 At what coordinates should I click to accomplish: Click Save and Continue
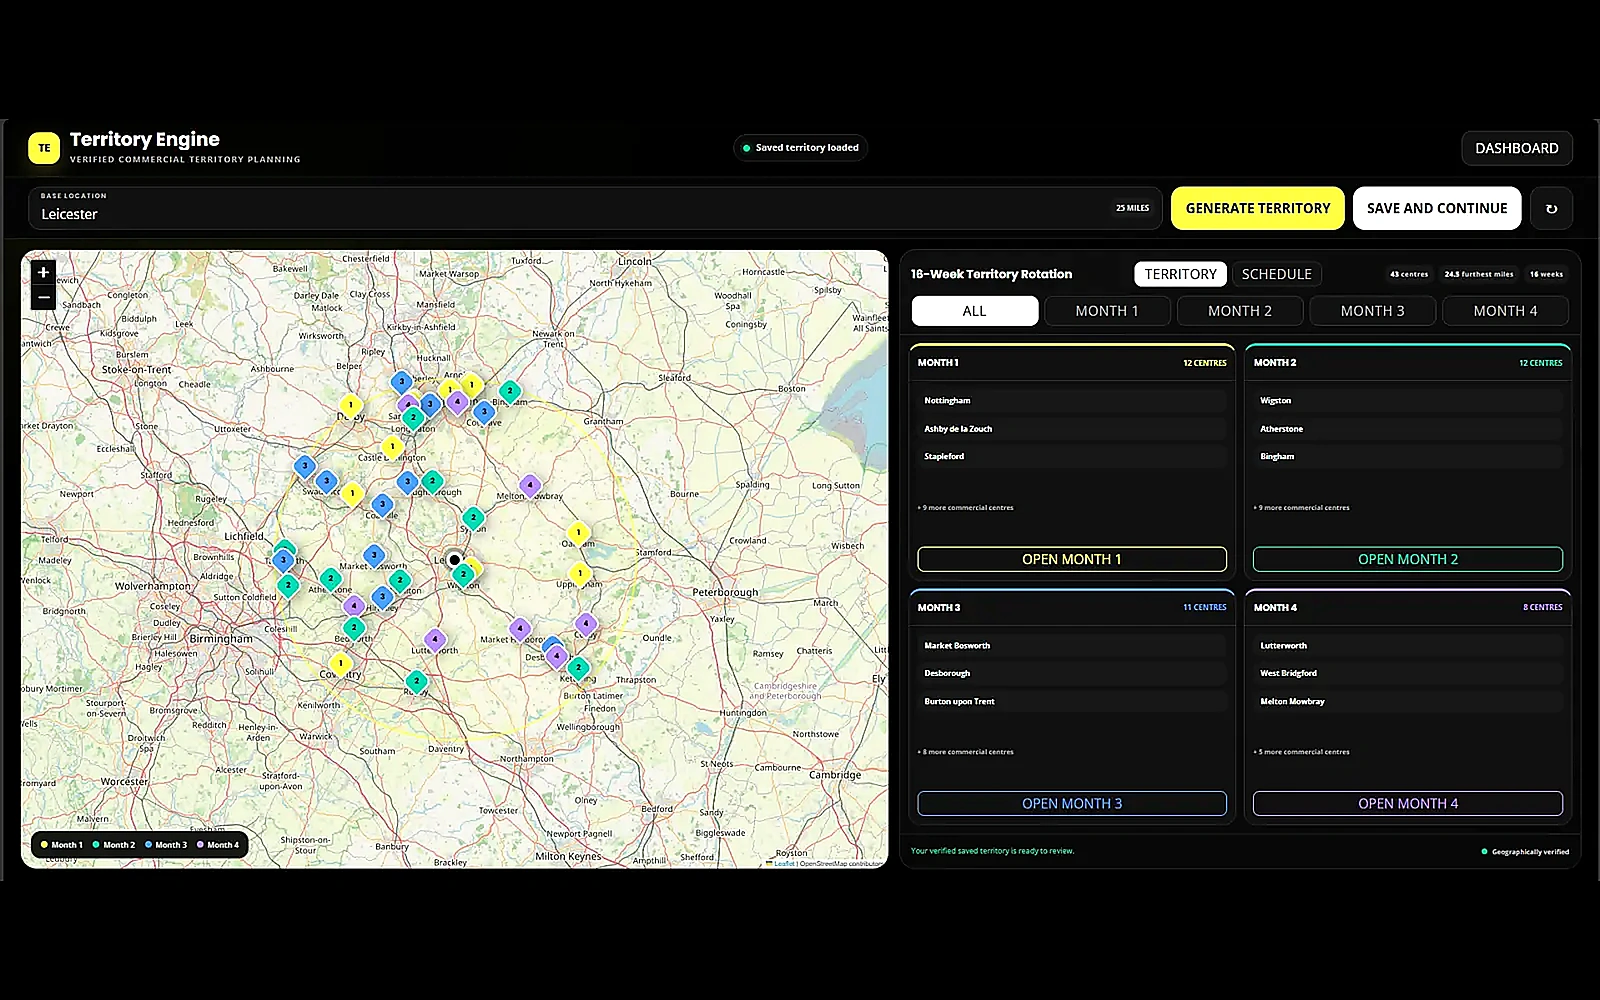pyautogui.click(x=1437, y=208)
